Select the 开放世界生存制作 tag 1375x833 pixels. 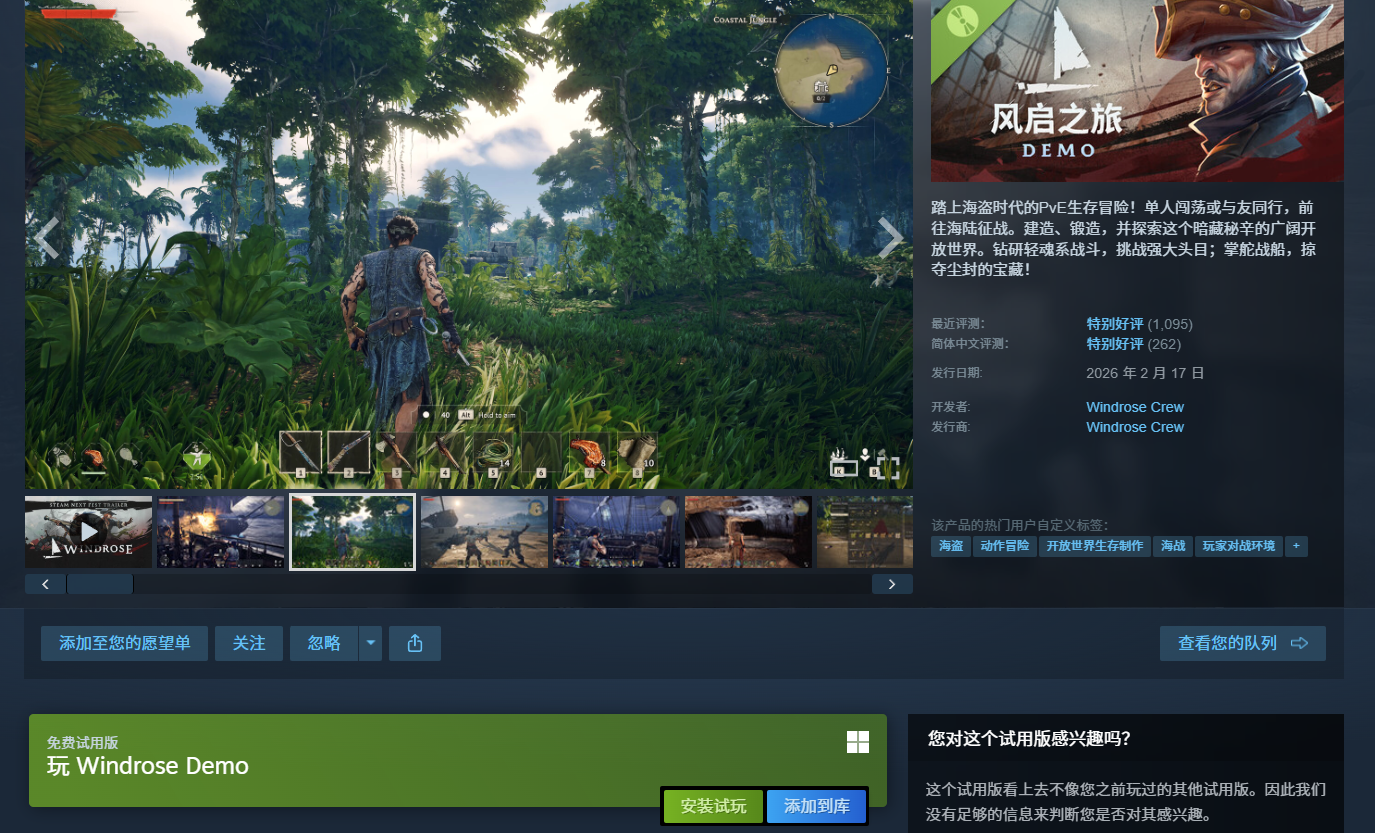(x=1095, y=546)
